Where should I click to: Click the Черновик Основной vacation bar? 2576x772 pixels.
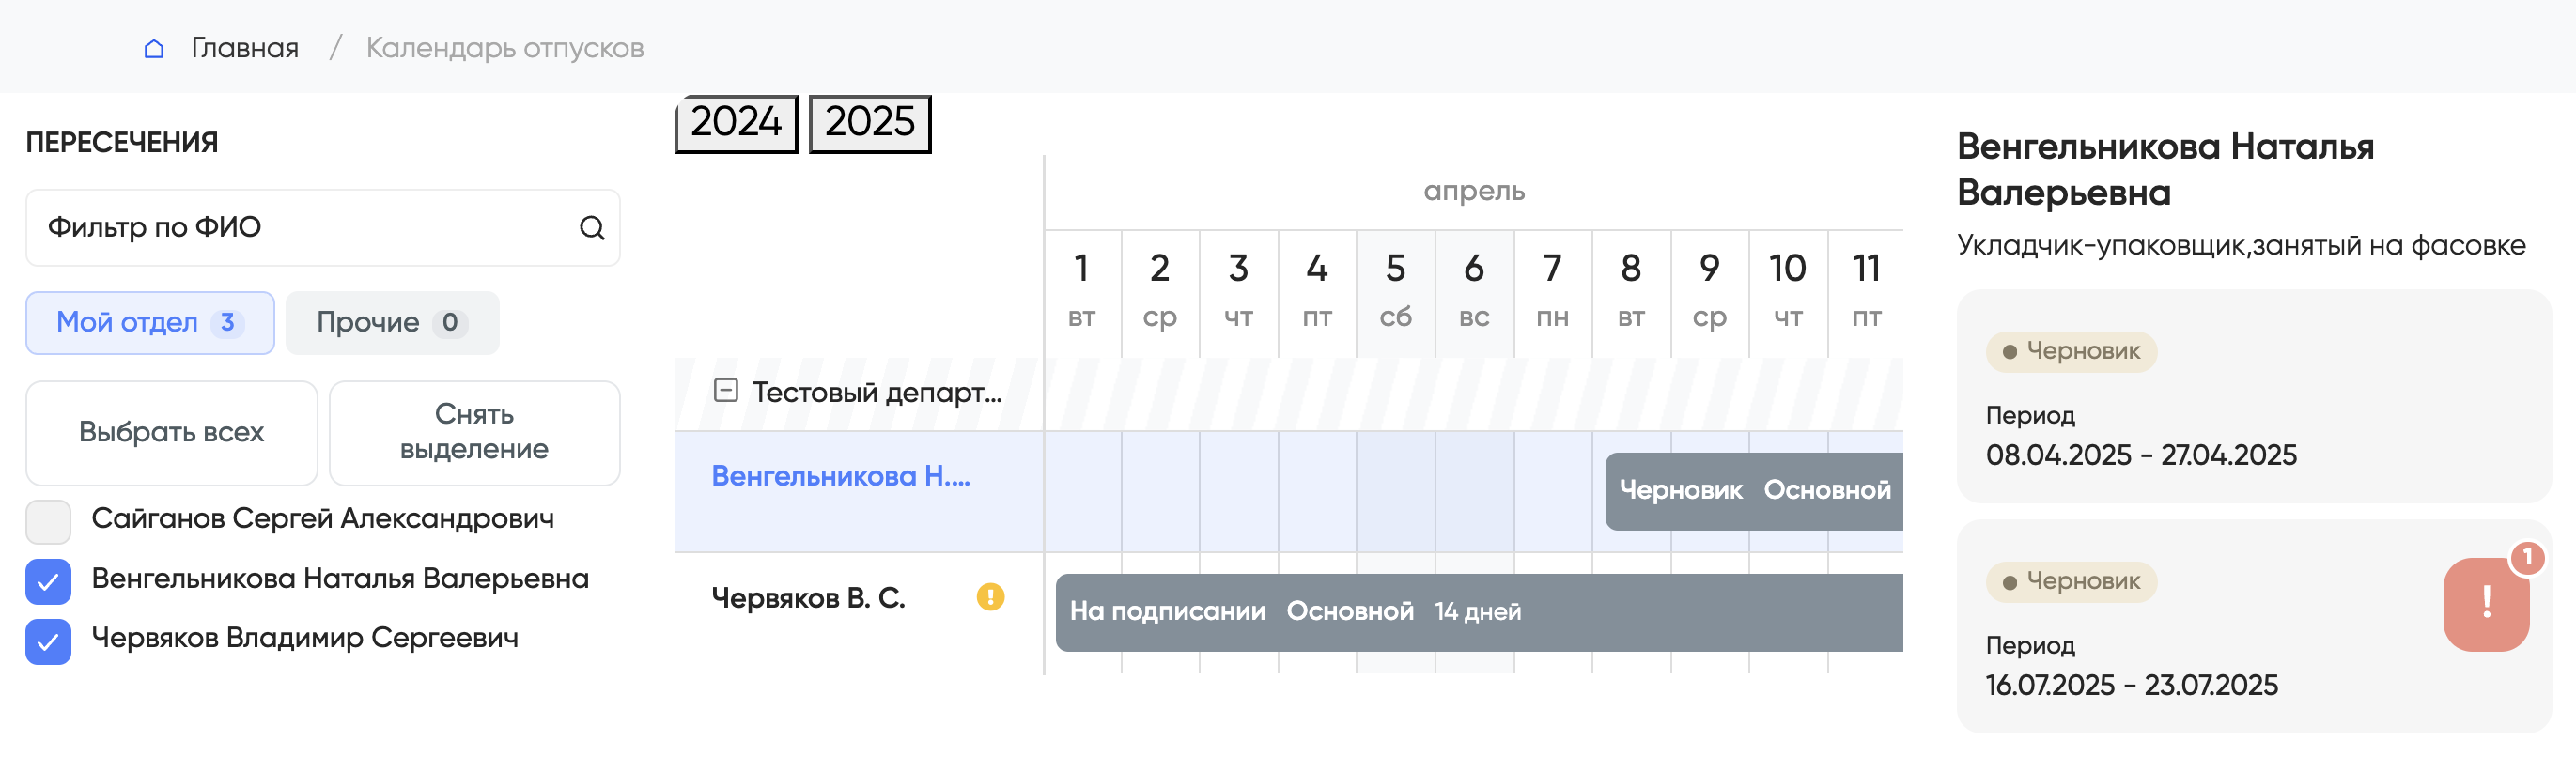(1753, 490)
